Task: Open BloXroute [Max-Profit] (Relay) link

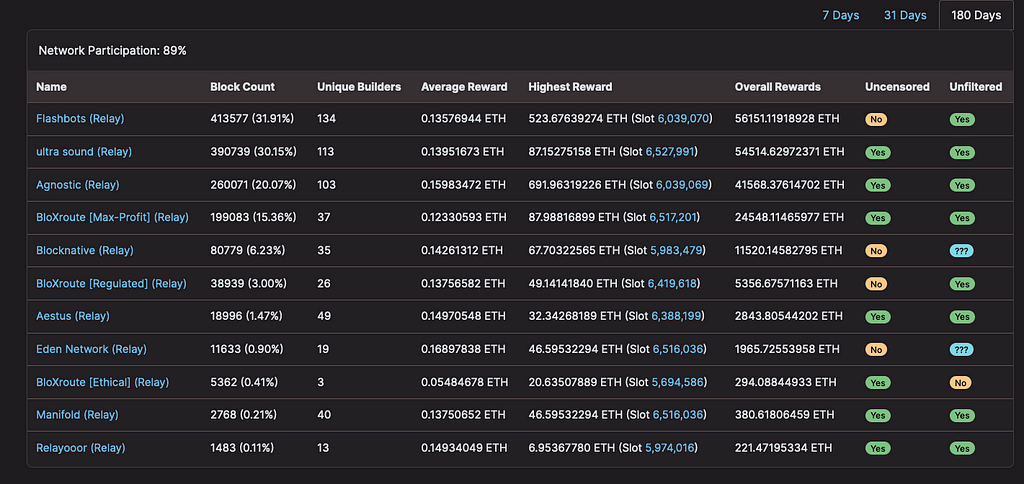Action: pyautogui.click(x=112, y=218)
